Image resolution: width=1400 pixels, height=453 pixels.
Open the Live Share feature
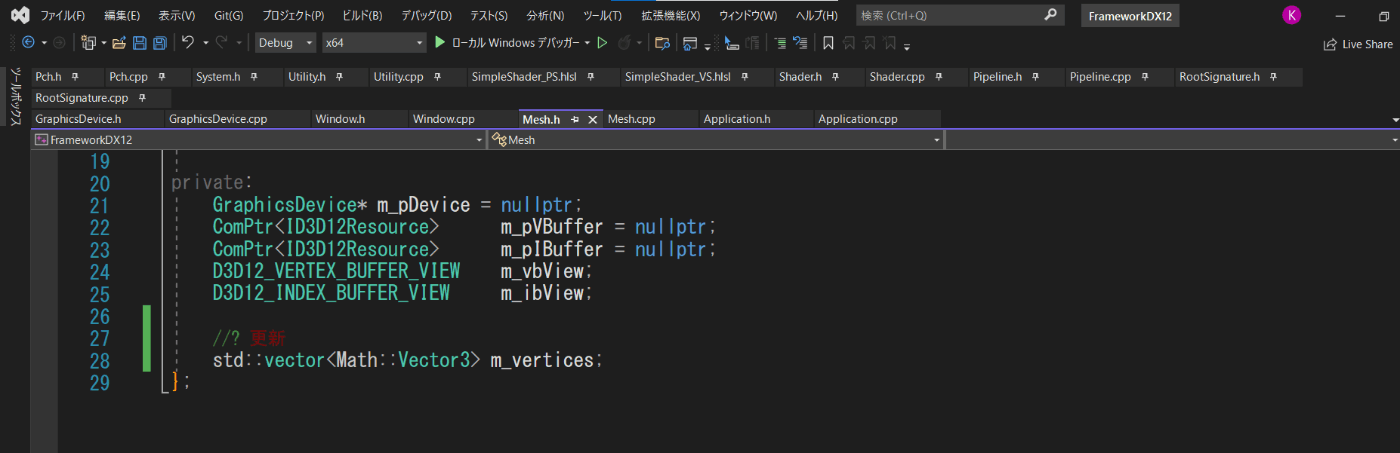(x=1358, y=44)
